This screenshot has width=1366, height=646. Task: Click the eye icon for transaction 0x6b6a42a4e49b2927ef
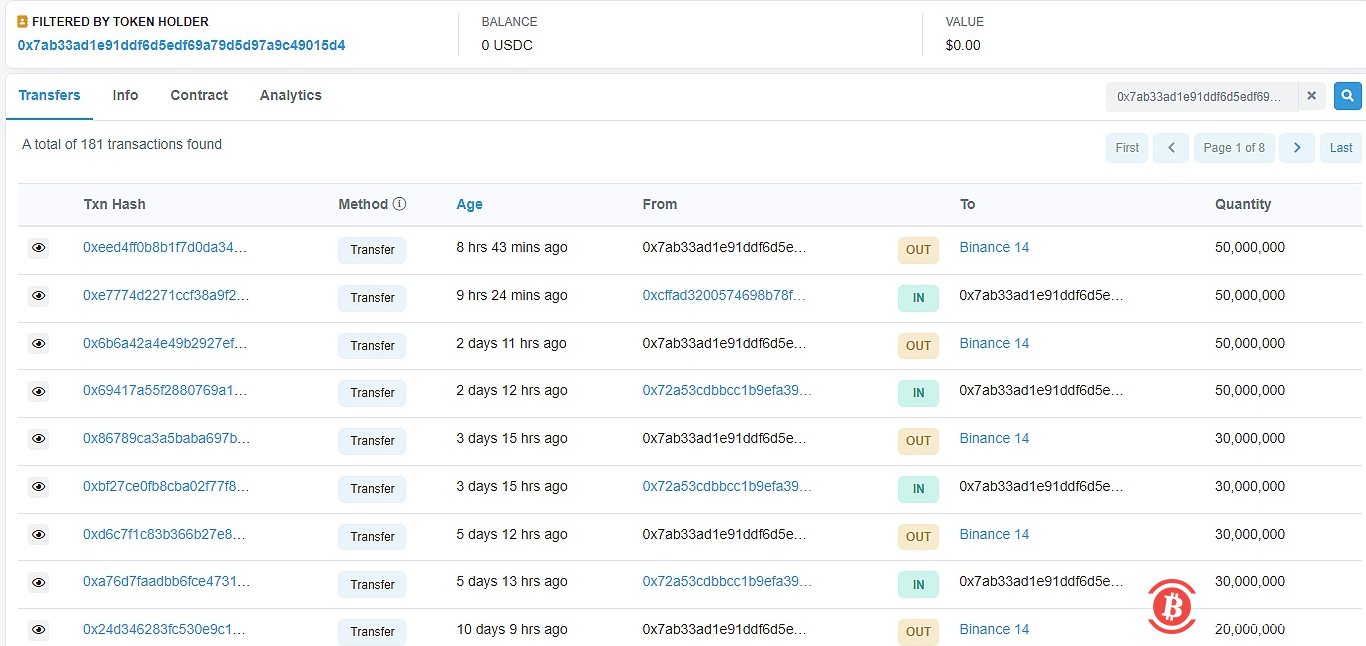pyautogui.click(x=38, y=344)
